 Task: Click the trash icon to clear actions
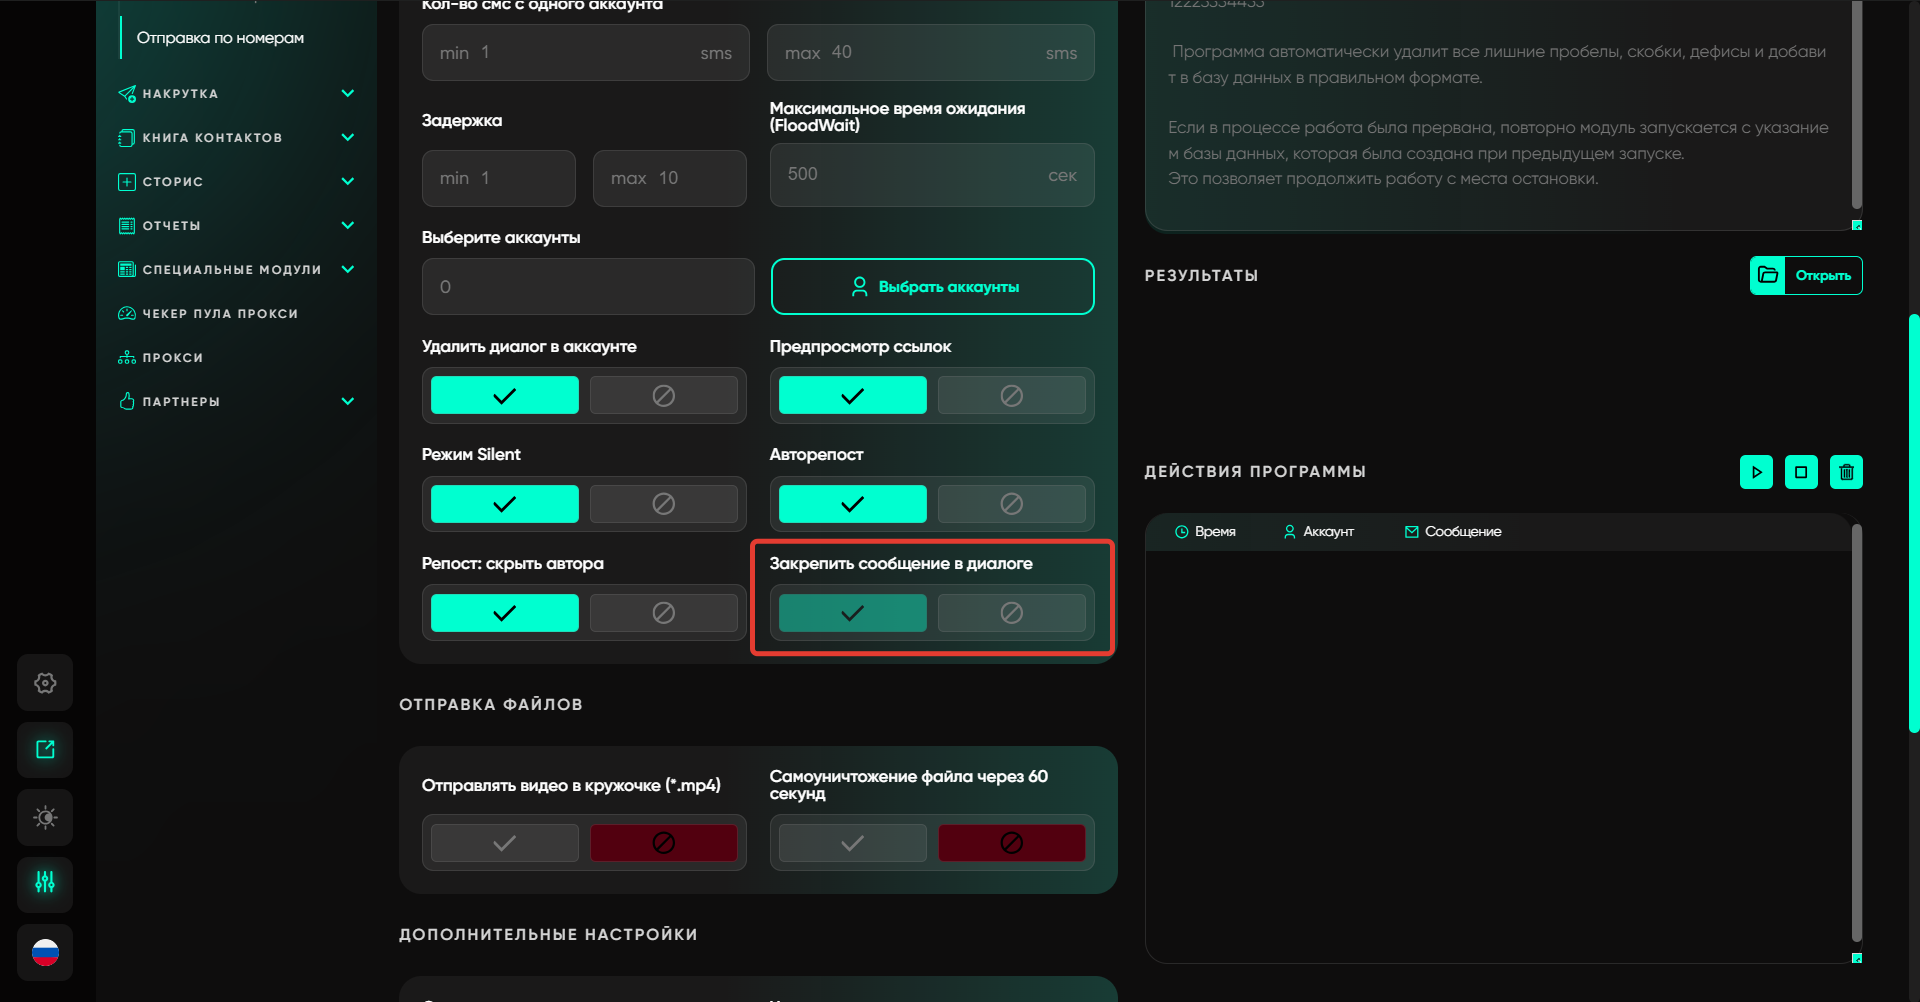tap(1846, 472)
